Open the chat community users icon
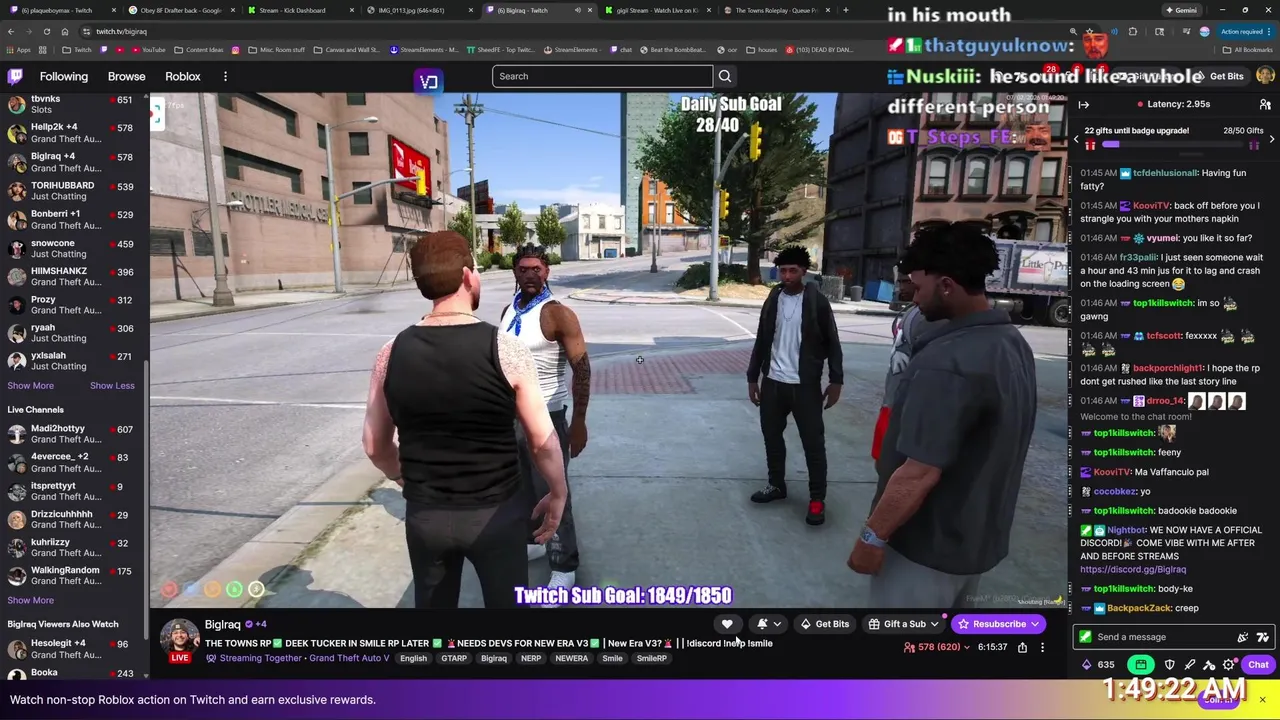Screen dimensions: 1280x720 click(x=1265, y=104)
